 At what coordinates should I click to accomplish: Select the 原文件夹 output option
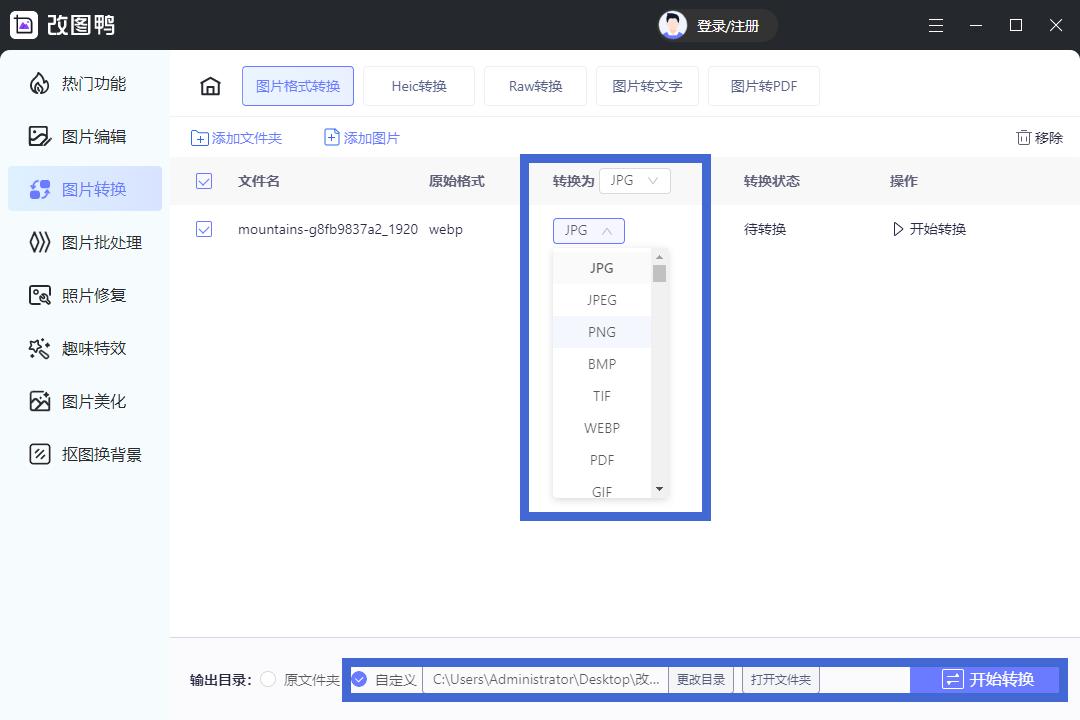tap(267, 679)
